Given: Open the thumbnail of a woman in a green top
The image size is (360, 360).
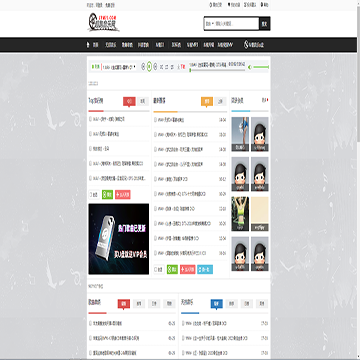Looking at the screenshot, I should pyautogui.click(x=240, y=214).
